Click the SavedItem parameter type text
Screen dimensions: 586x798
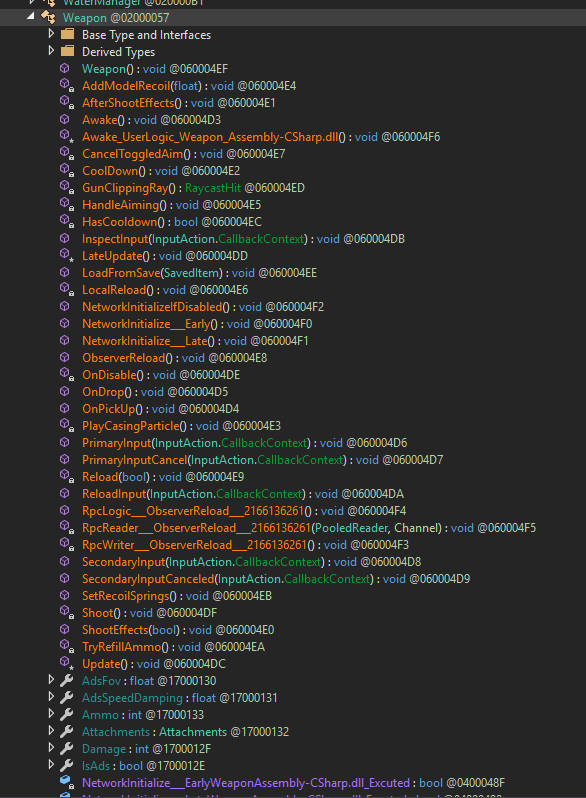coord(191,273)
